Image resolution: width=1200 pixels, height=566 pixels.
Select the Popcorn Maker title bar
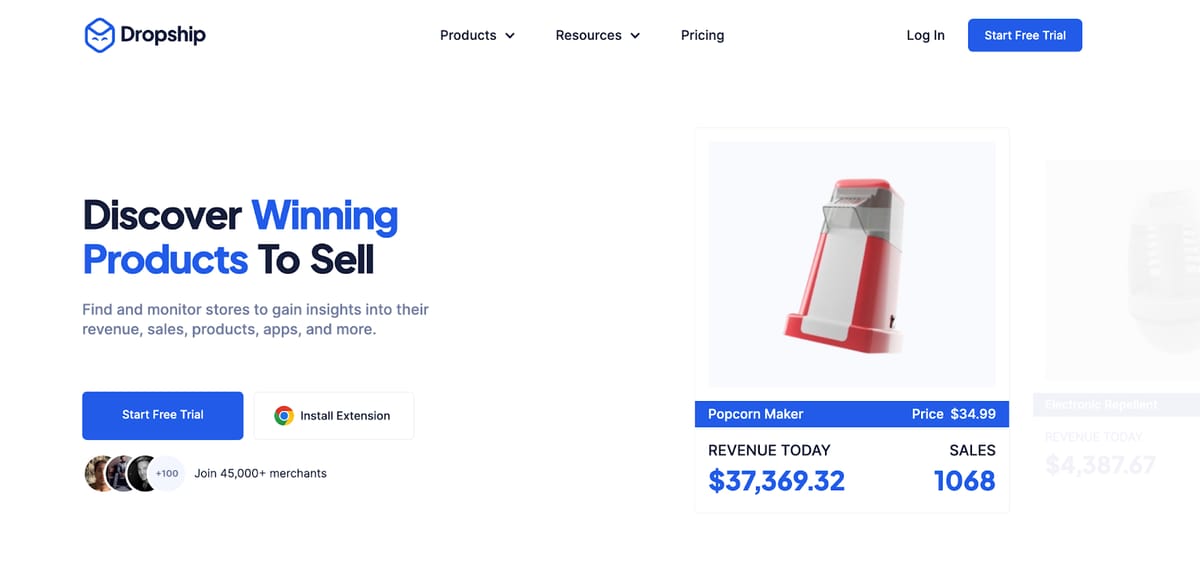[851, 414]
